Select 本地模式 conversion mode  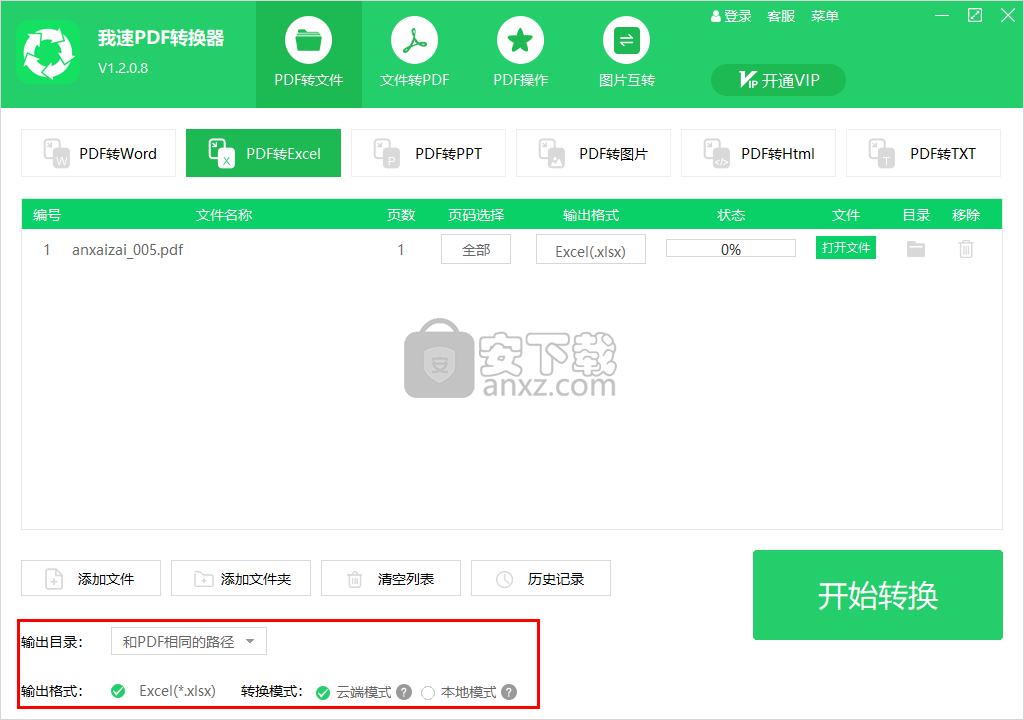pos(428,693)
